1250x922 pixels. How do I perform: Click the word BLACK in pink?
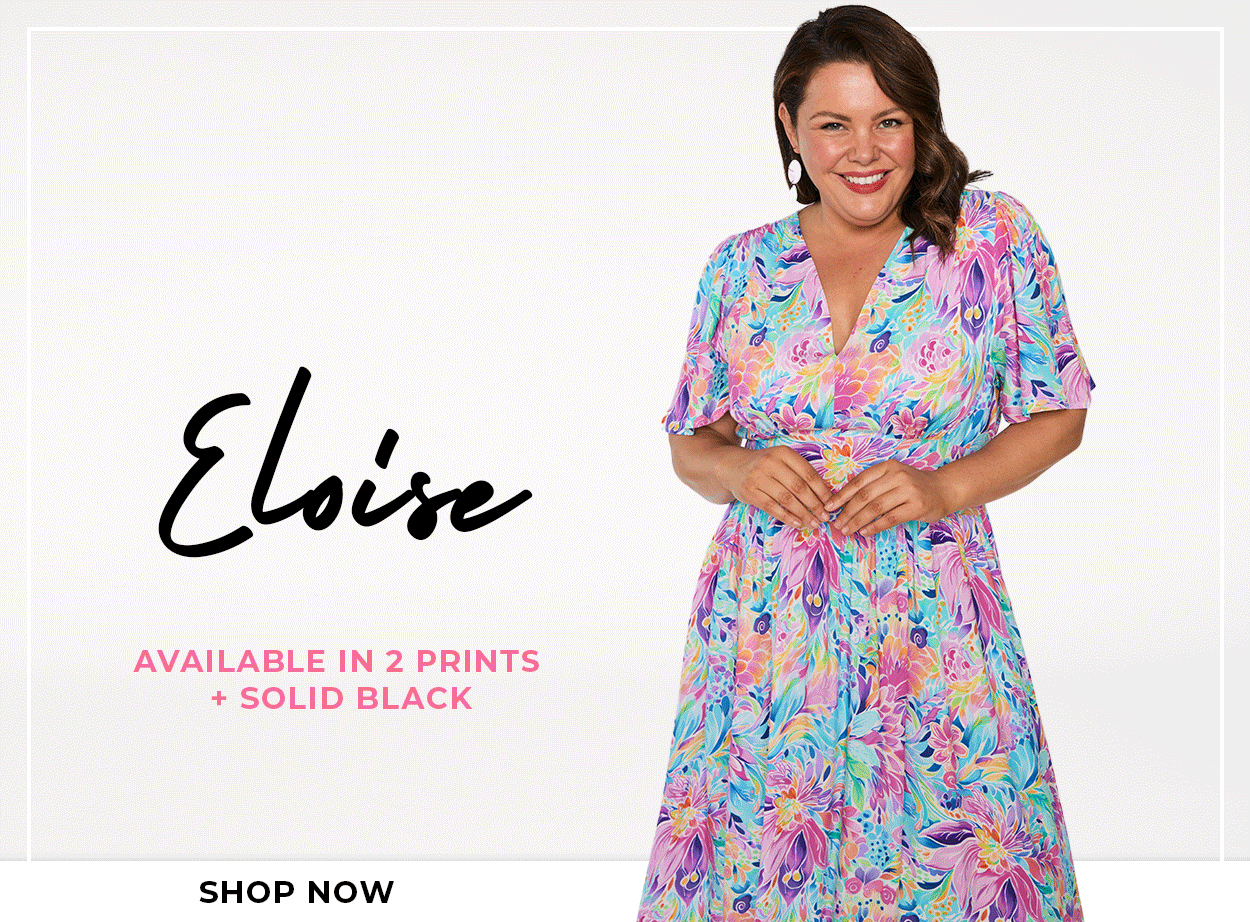point(414,698)
